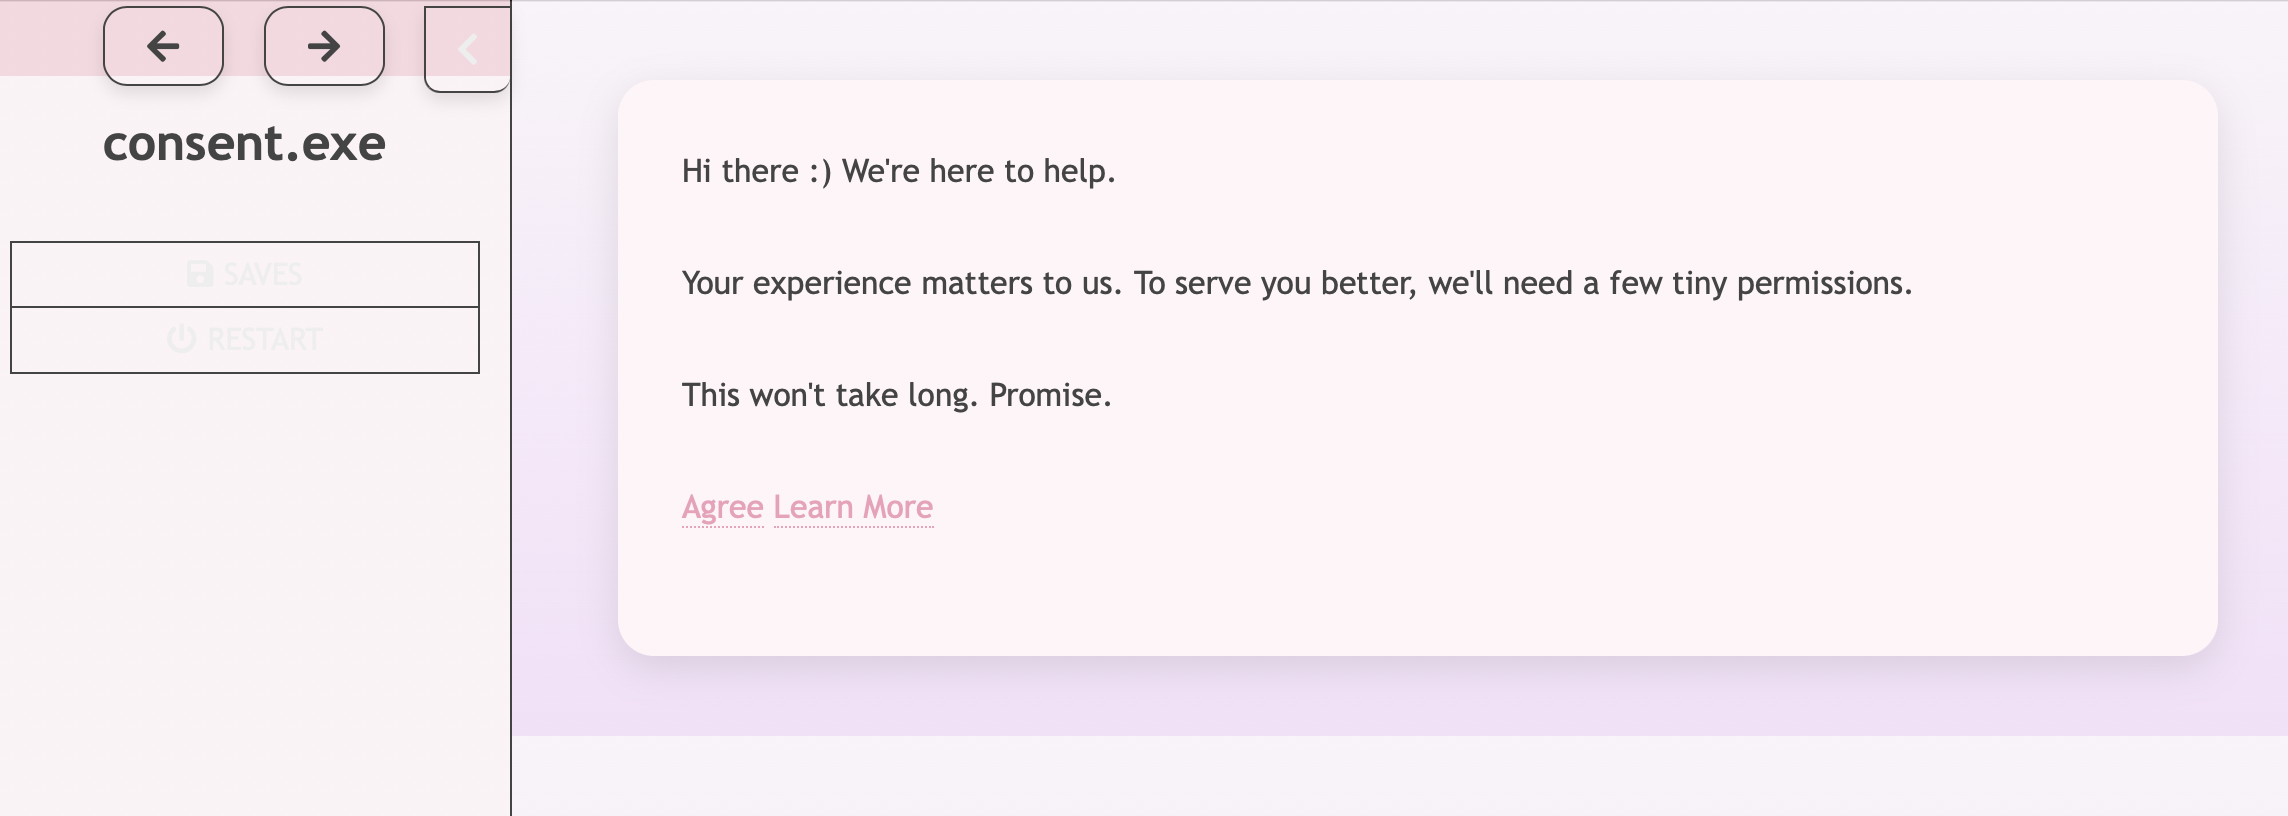Click the Agree link
Image resolution: width=2288 pixels, height=816 pixels.
pos(722,507)
